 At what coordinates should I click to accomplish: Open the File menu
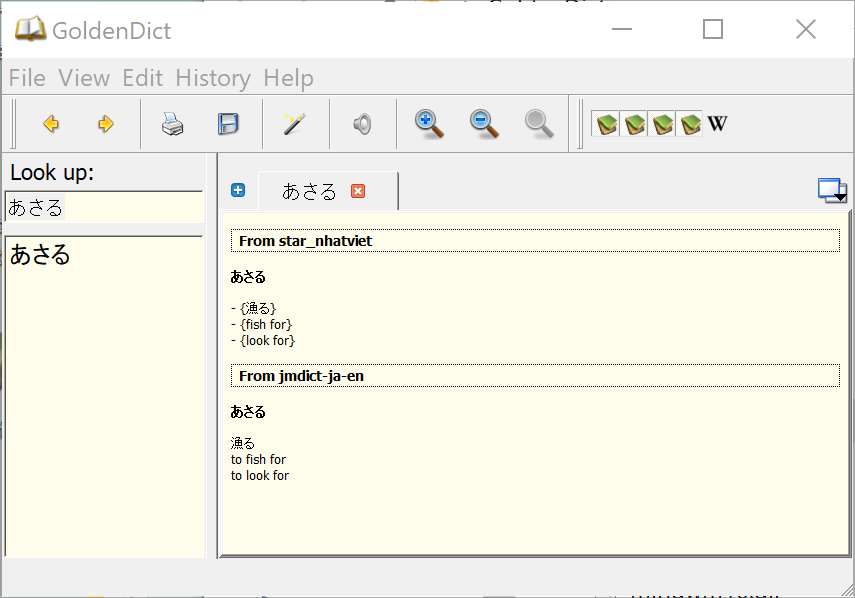point(27,78)
